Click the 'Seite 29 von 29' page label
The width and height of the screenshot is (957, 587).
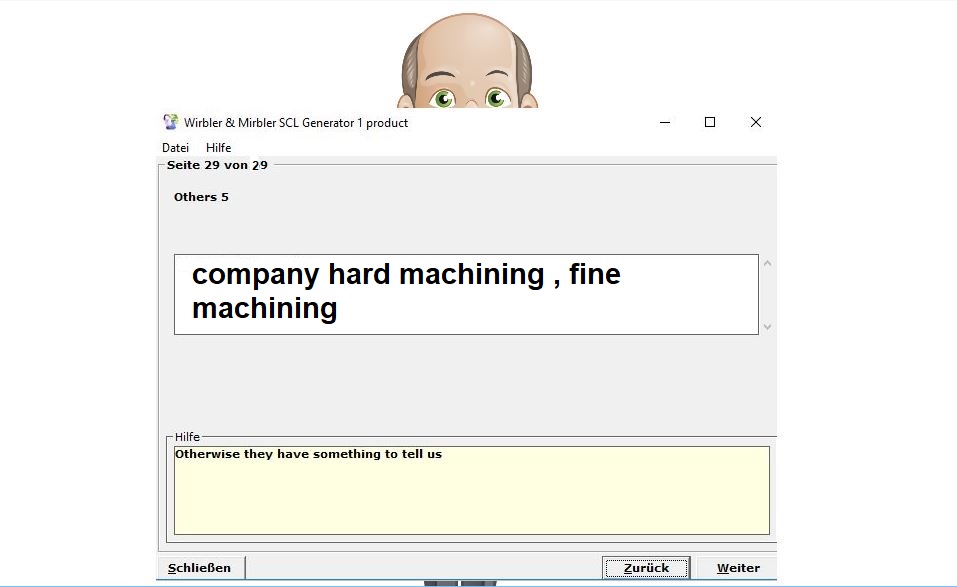point(217,165)
